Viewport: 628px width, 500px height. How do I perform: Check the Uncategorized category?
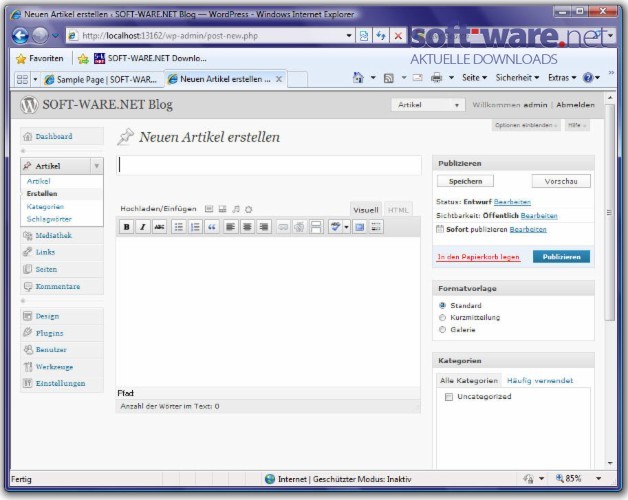click(449, 397)
